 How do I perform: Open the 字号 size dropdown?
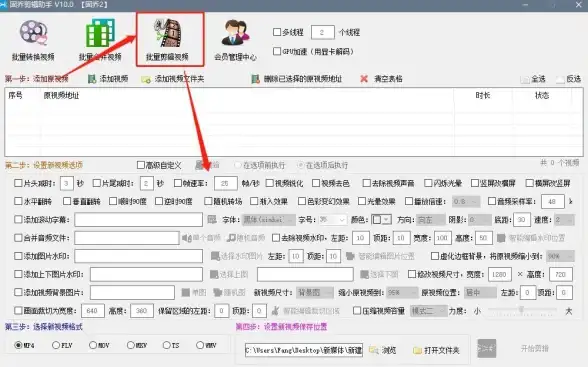[332, 220]
